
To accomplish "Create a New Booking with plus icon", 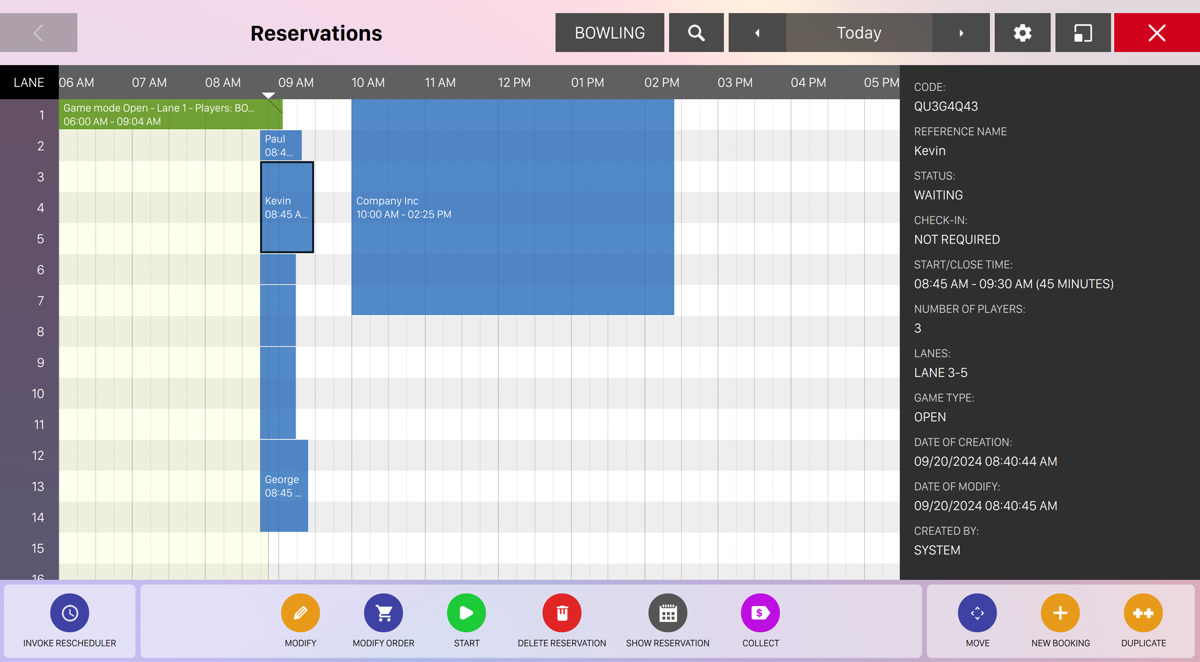I will 1060,613.
